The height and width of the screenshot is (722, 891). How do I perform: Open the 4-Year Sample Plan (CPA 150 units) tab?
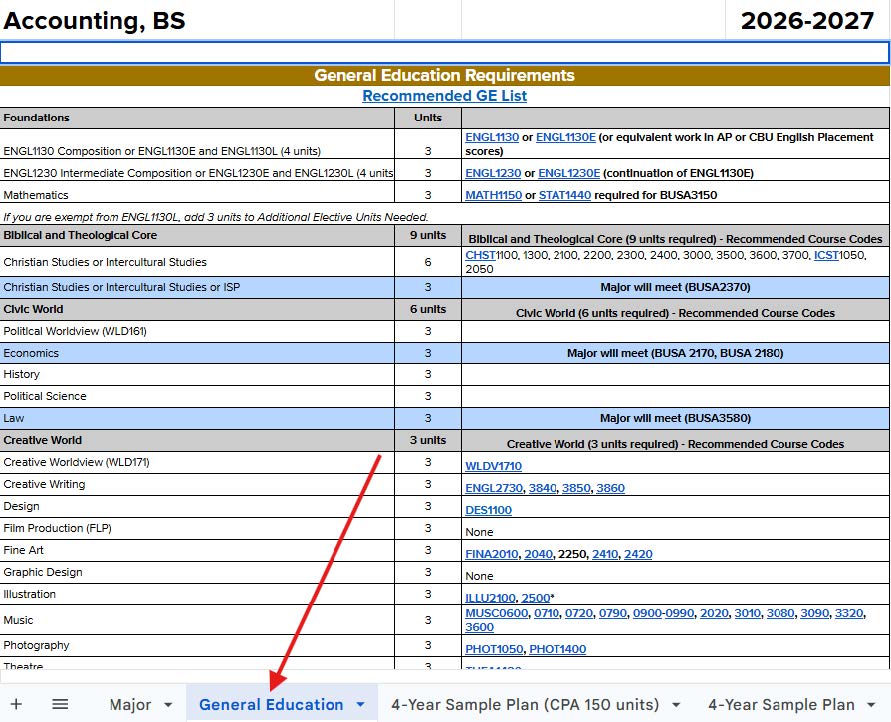click(x=525, y=705)
